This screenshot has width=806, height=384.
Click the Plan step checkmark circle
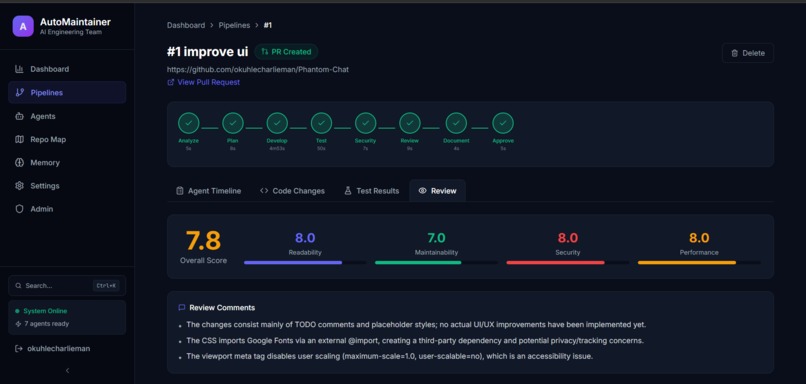point(233,123)
